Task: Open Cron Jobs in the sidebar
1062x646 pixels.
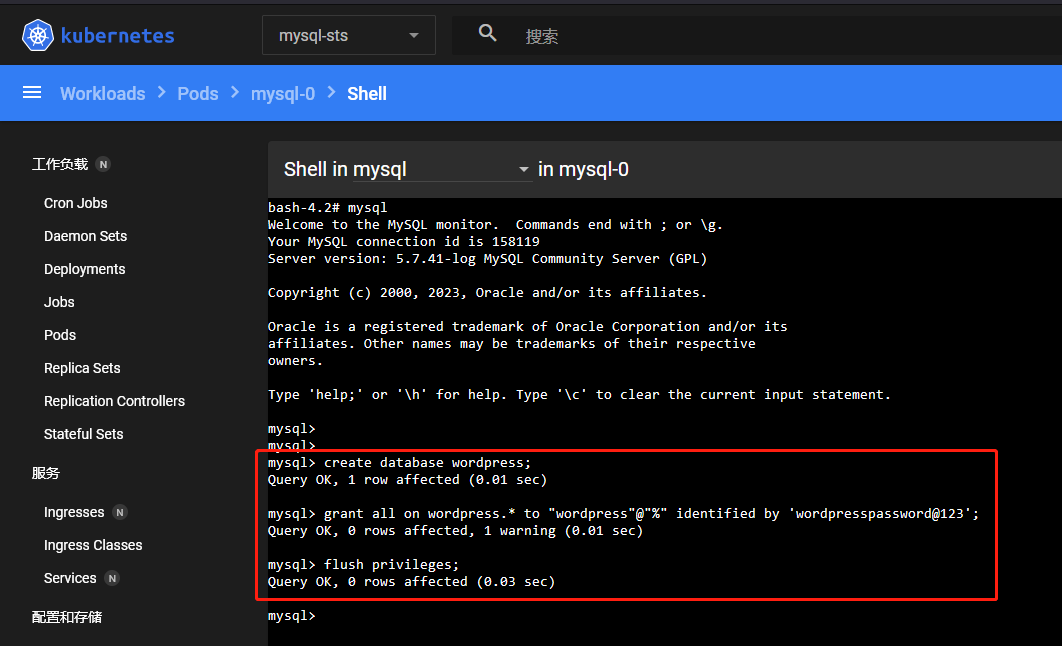Action: pyautogui.click(x=76, y=203)
